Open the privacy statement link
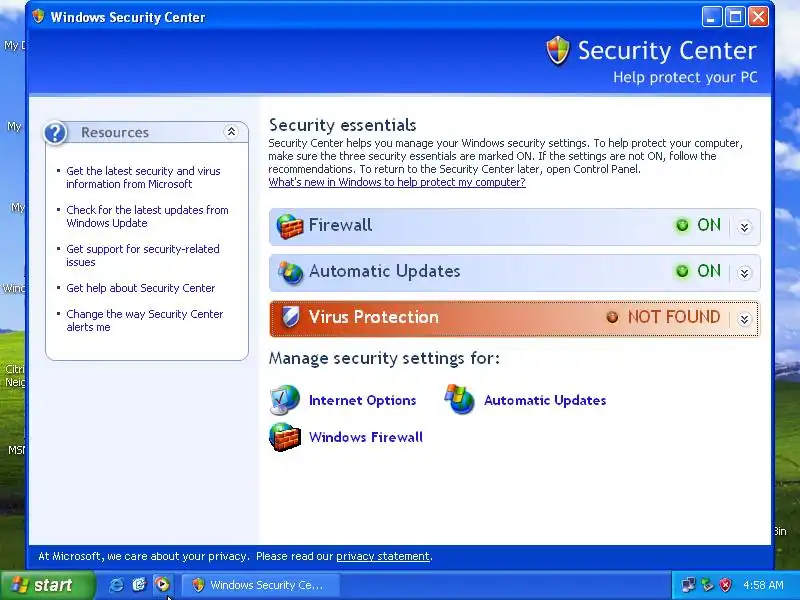The height and width of the screenshot is (600, 800). click(383, 556)
